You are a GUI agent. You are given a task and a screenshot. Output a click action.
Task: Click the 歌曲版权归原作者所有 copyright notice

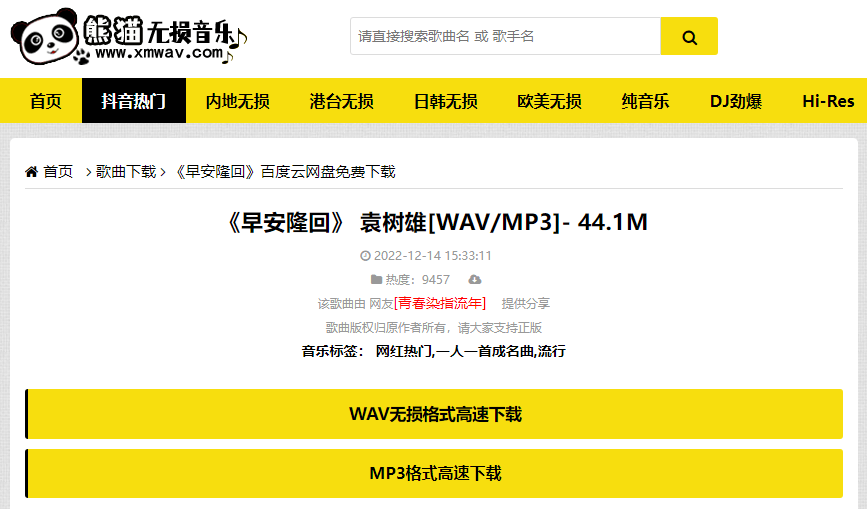coord(434,328)
